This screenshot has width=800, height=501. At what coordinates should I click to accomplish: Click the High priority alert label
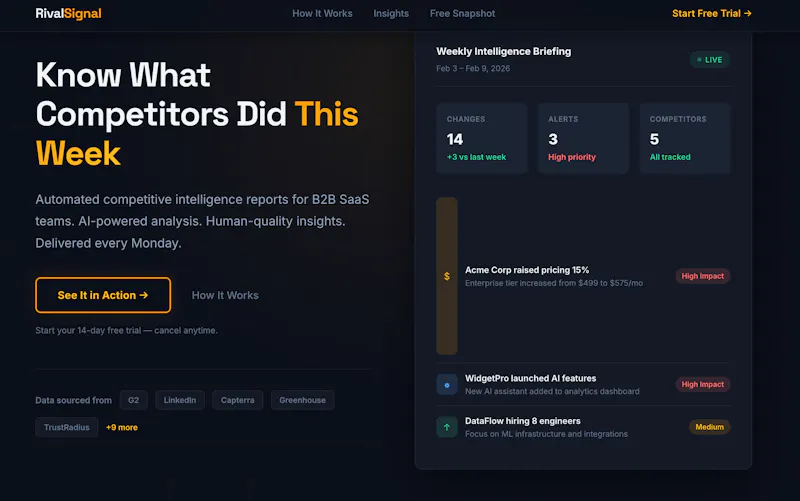tap(571, 157)
